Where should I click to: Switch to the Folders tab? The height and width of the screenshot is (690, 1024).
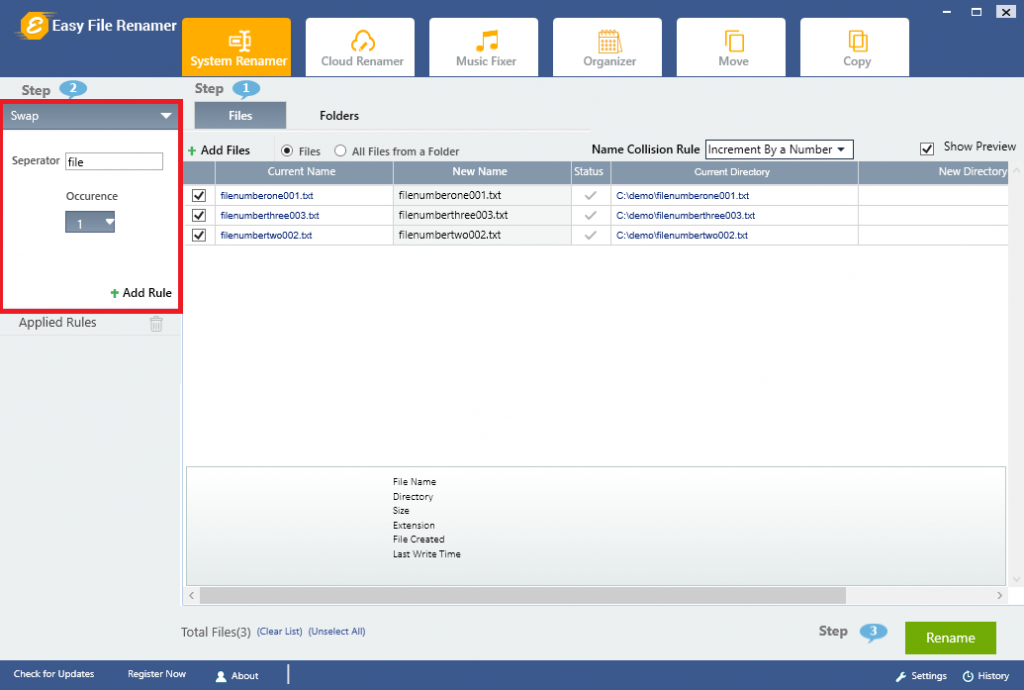click(x=339, y=115)
